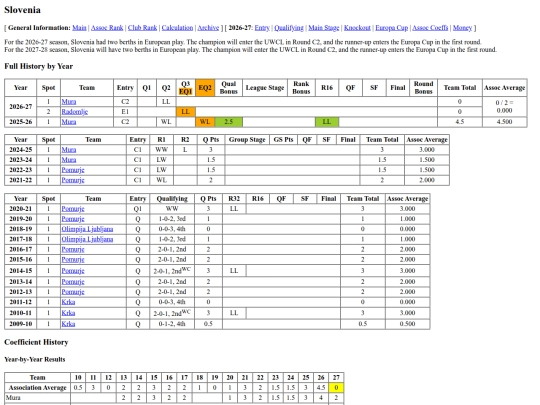Click the 2014-15 year cell
540x405 pixels.
point(21,271)
